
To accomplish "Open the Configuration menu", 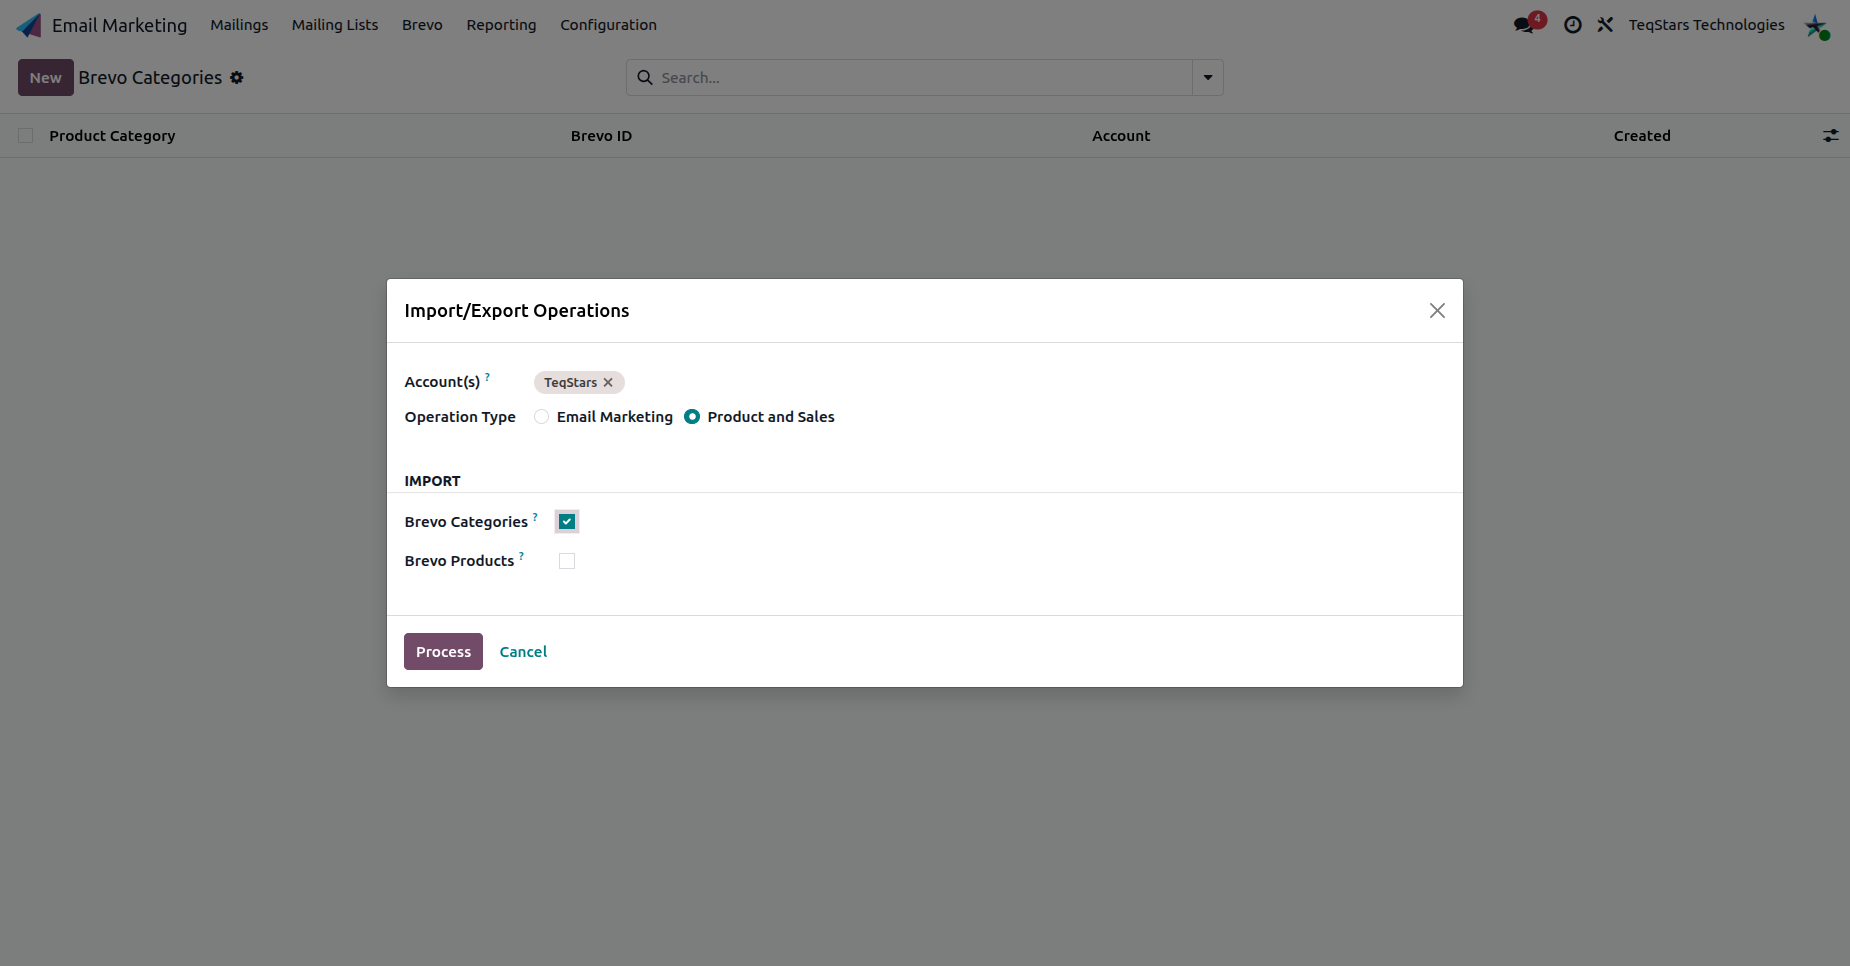I will coord(608,25).
